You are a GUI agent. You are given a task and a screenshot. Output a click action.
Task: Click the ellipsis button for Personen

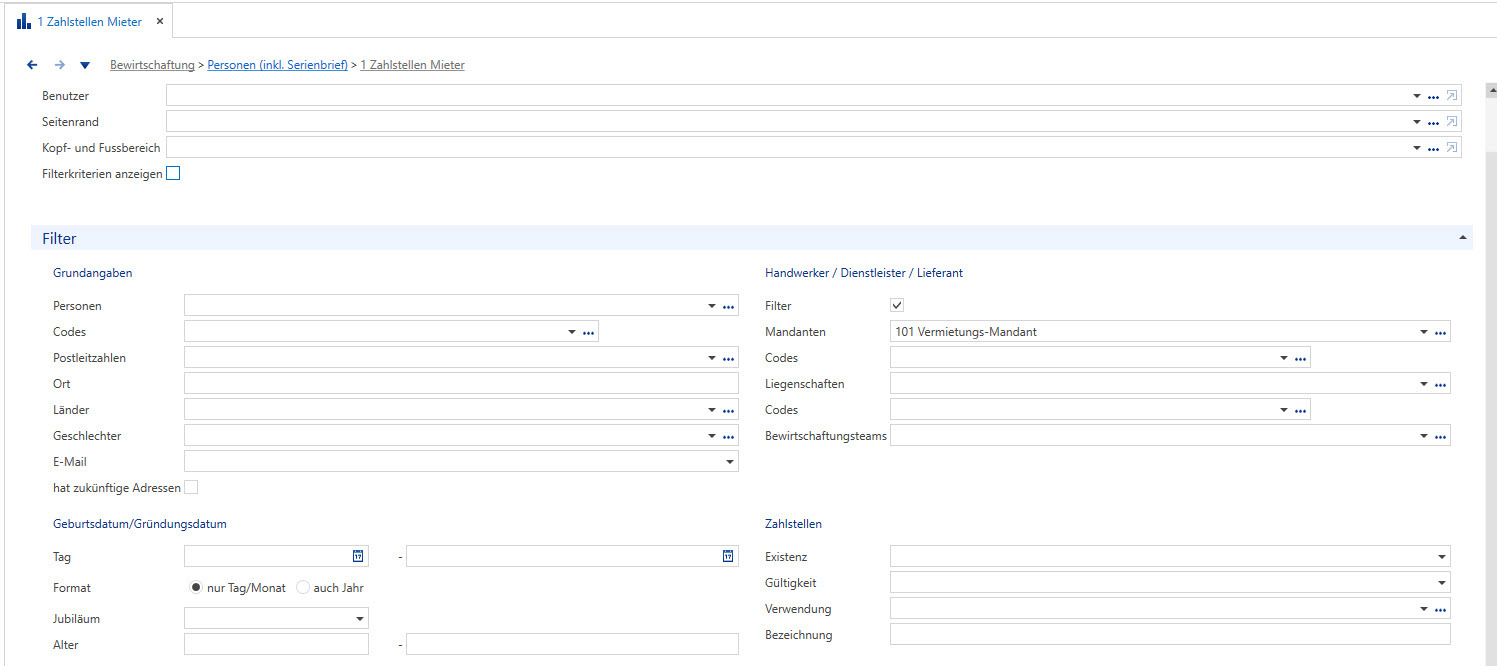point(729,306)
